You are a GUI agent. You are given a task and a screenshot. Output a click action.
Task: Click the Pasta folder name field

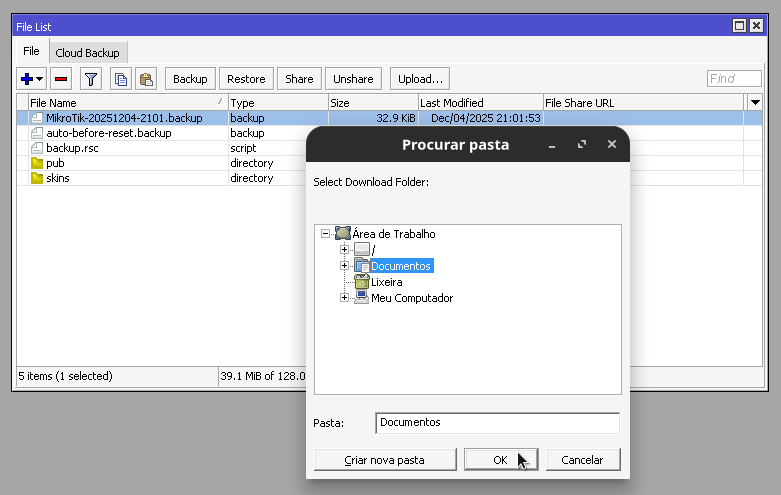click(497, 423)
